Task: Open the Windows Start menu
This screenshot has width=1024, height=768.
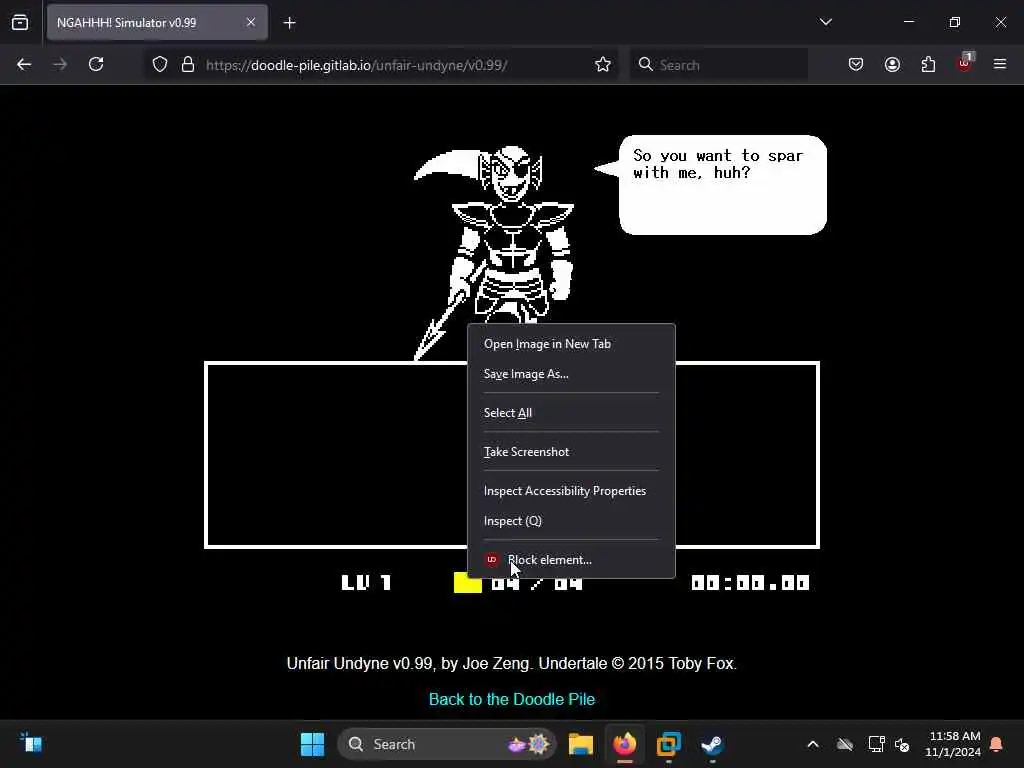Action: (312, 744)
